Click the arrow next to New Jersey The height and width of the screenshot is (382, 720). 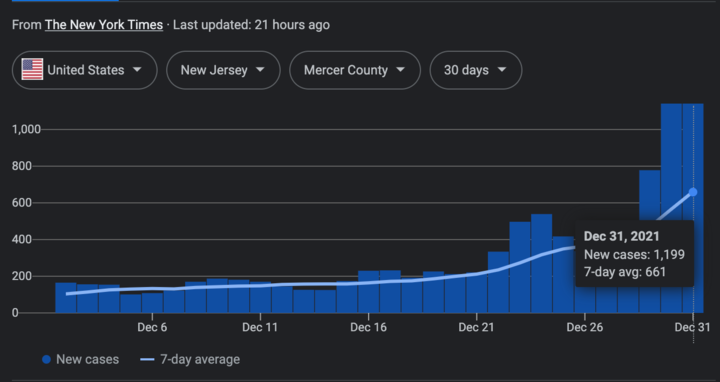pyautogui.click(x=260, y=70)
